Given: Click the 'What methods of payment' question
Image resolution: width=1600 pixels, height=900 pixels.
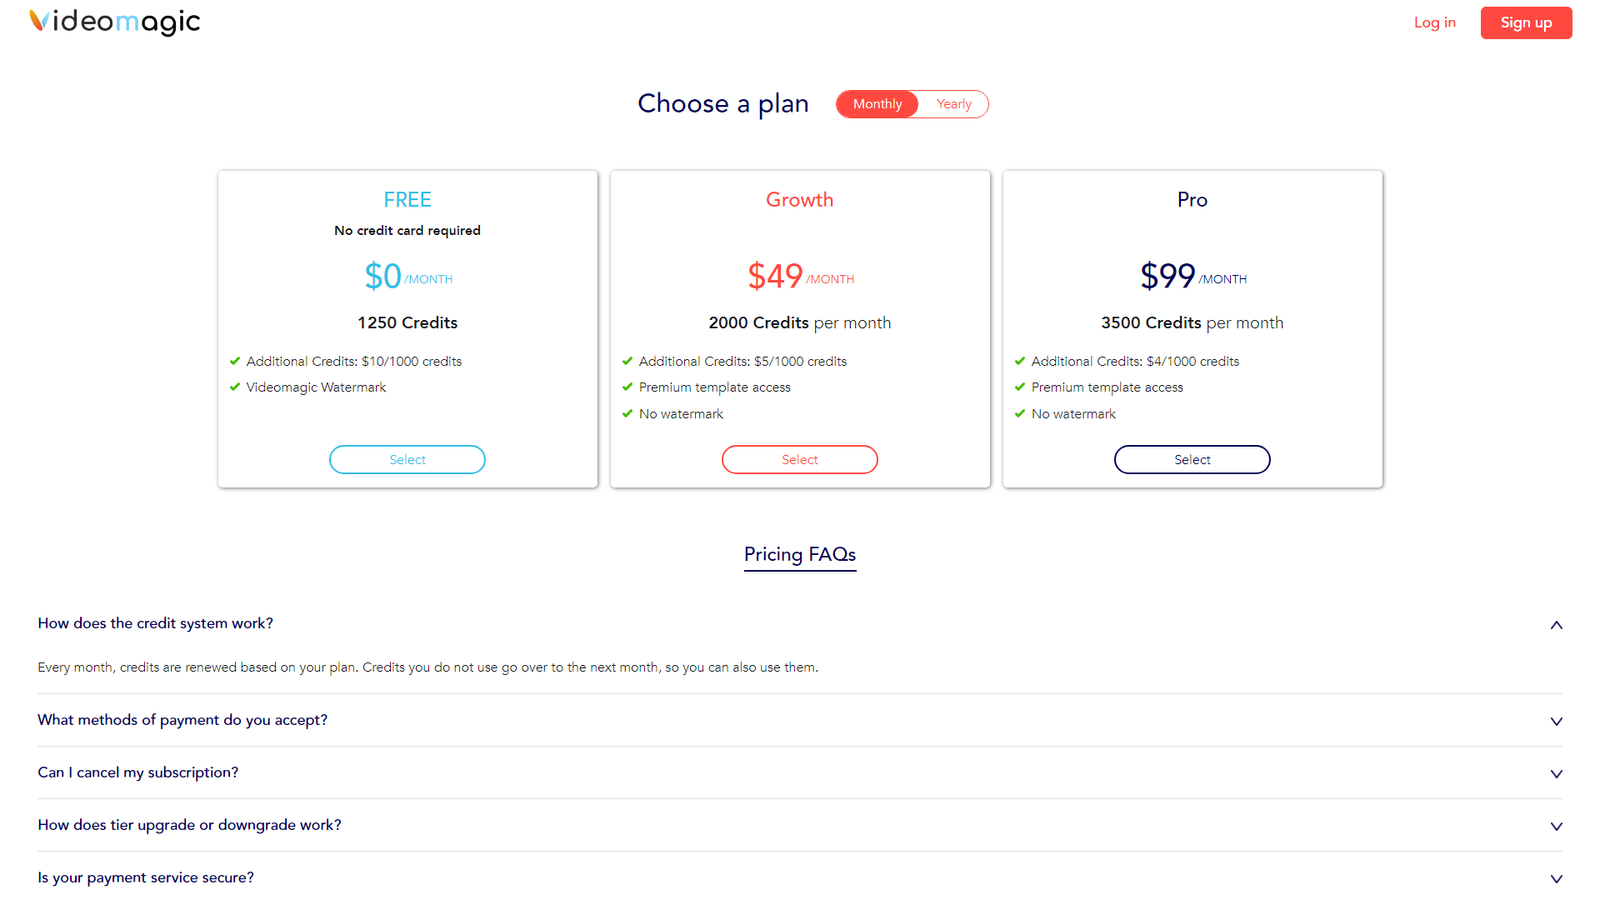Looking at the screenshot, I should [x=183, y=720].
